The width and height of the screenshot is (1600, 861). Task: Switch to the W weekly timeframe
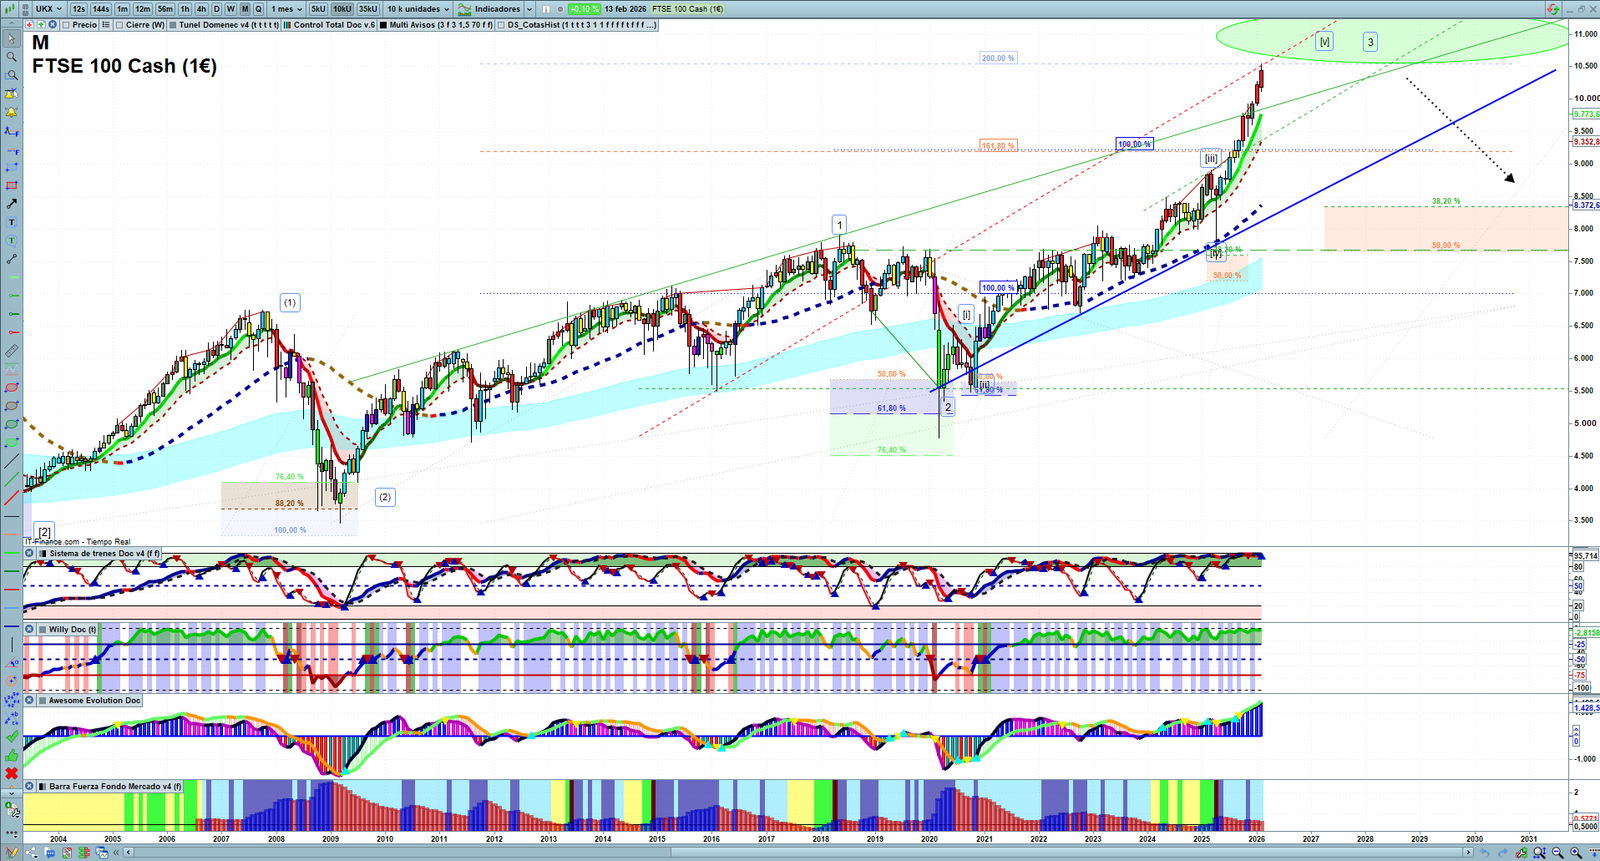coord(231,9)
